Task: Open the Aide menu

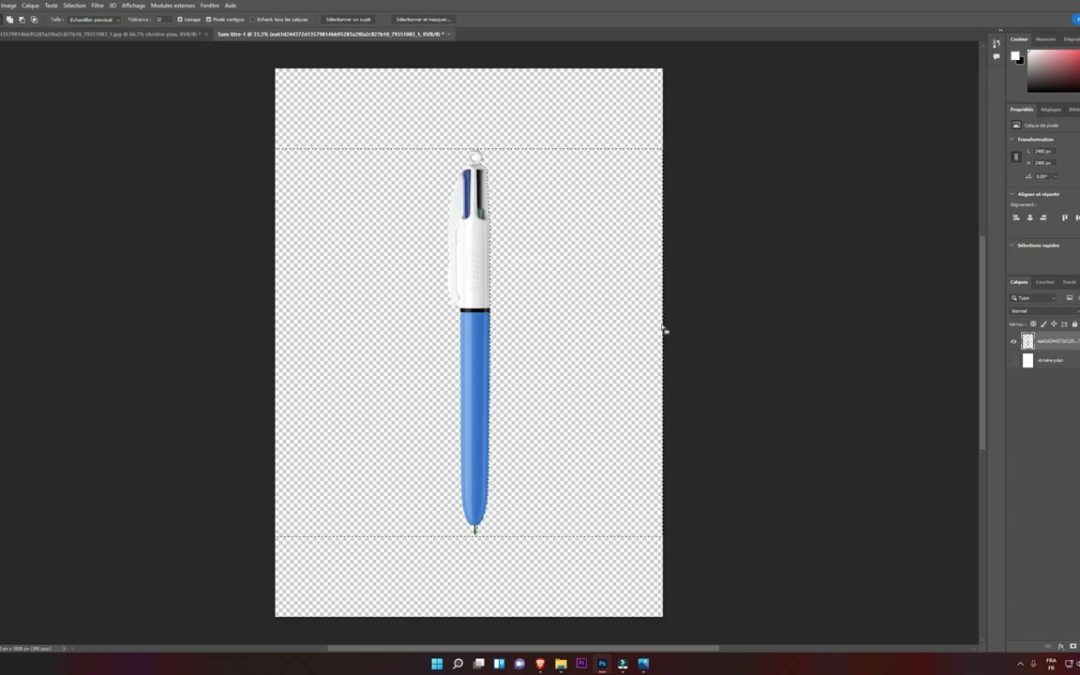Action: click(230, 6)
